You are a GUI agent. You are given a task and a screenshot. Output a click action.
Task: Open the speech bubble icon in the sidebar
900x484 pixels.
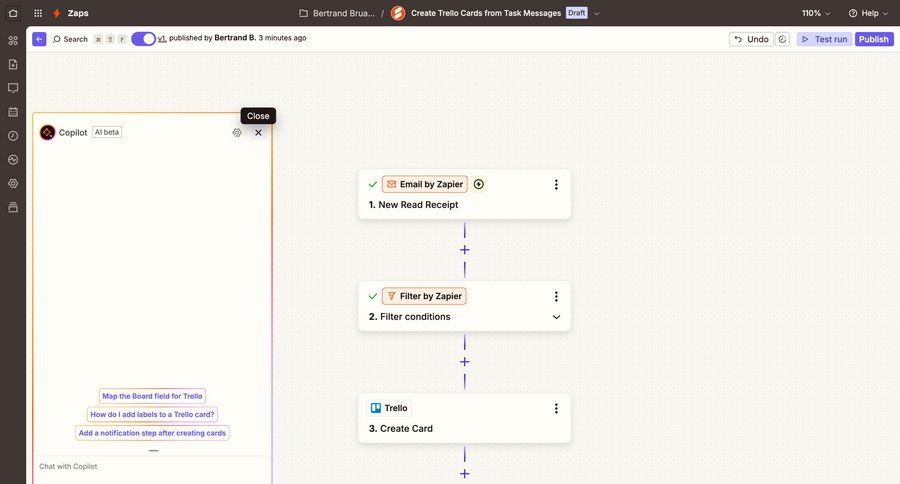point(13,88)
